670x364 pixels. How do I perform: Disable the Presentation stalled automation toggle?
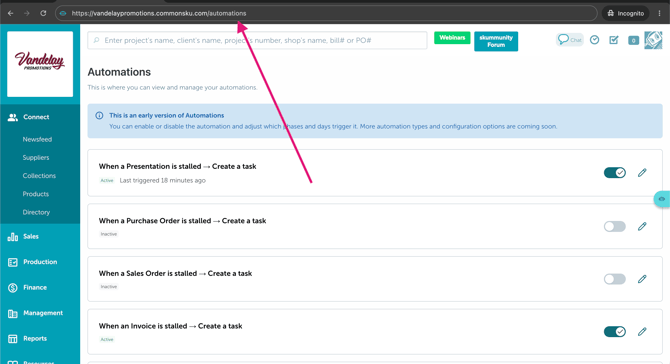614,173
